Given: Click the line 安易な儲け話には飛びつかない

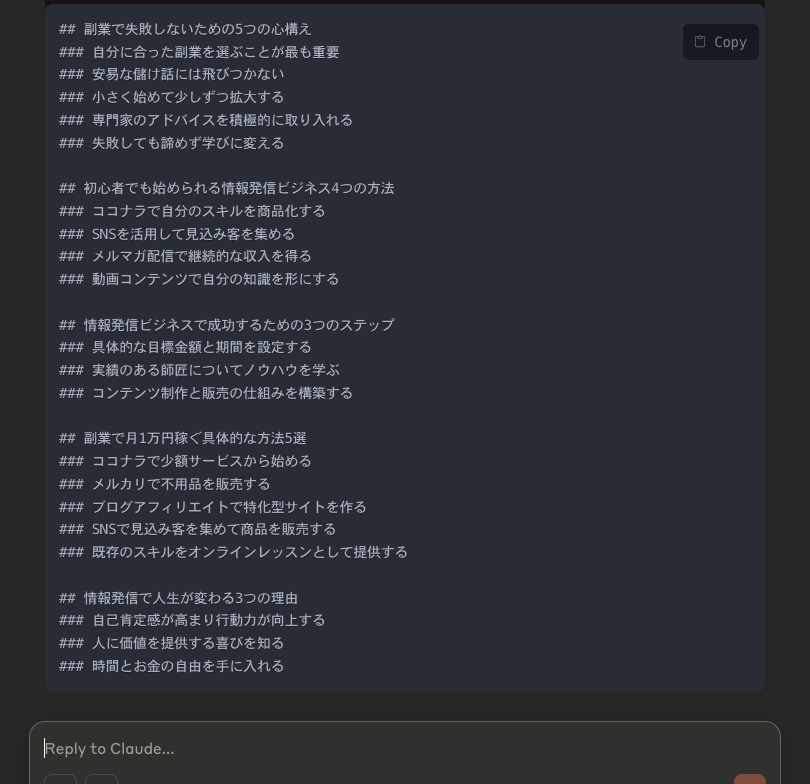Looking at the screenshot, I should point(188,74).
